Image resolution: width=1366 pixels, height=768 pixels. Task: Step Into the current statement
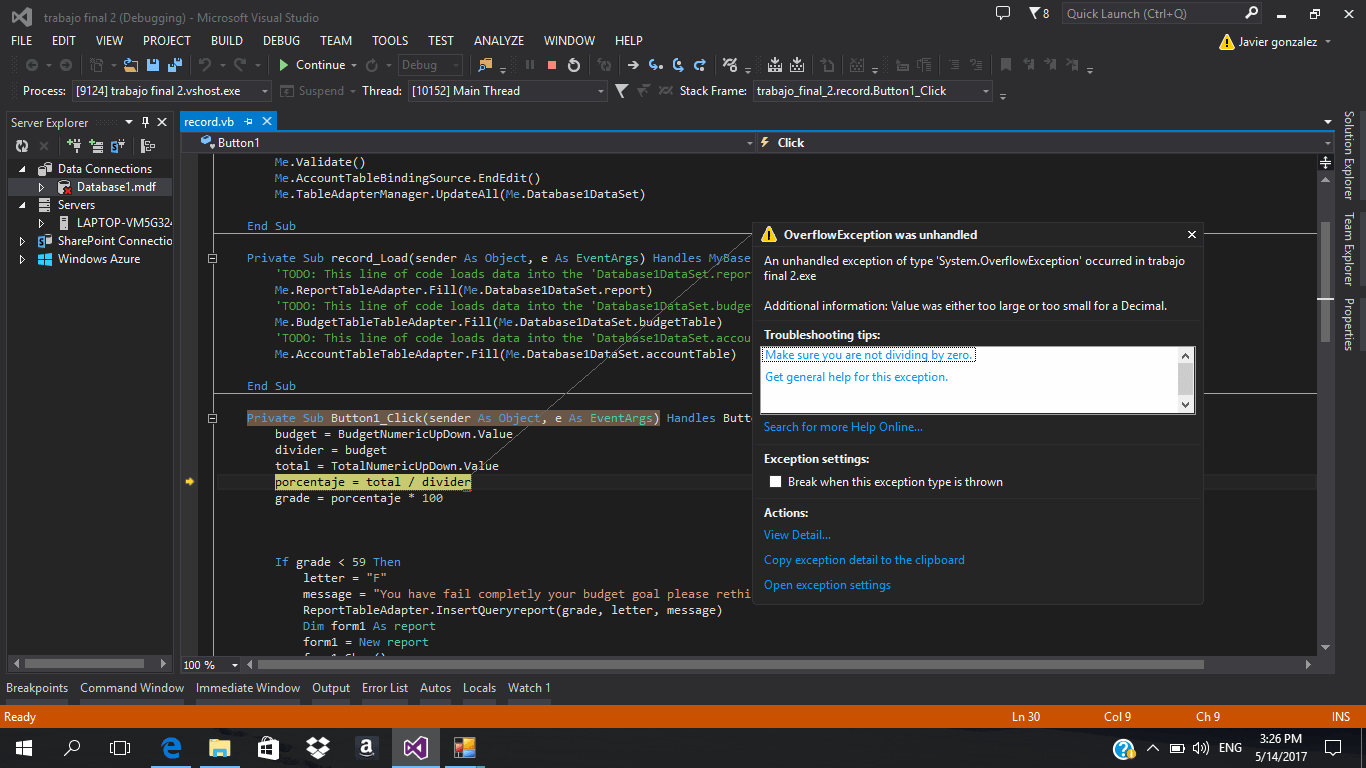[656, 65]
